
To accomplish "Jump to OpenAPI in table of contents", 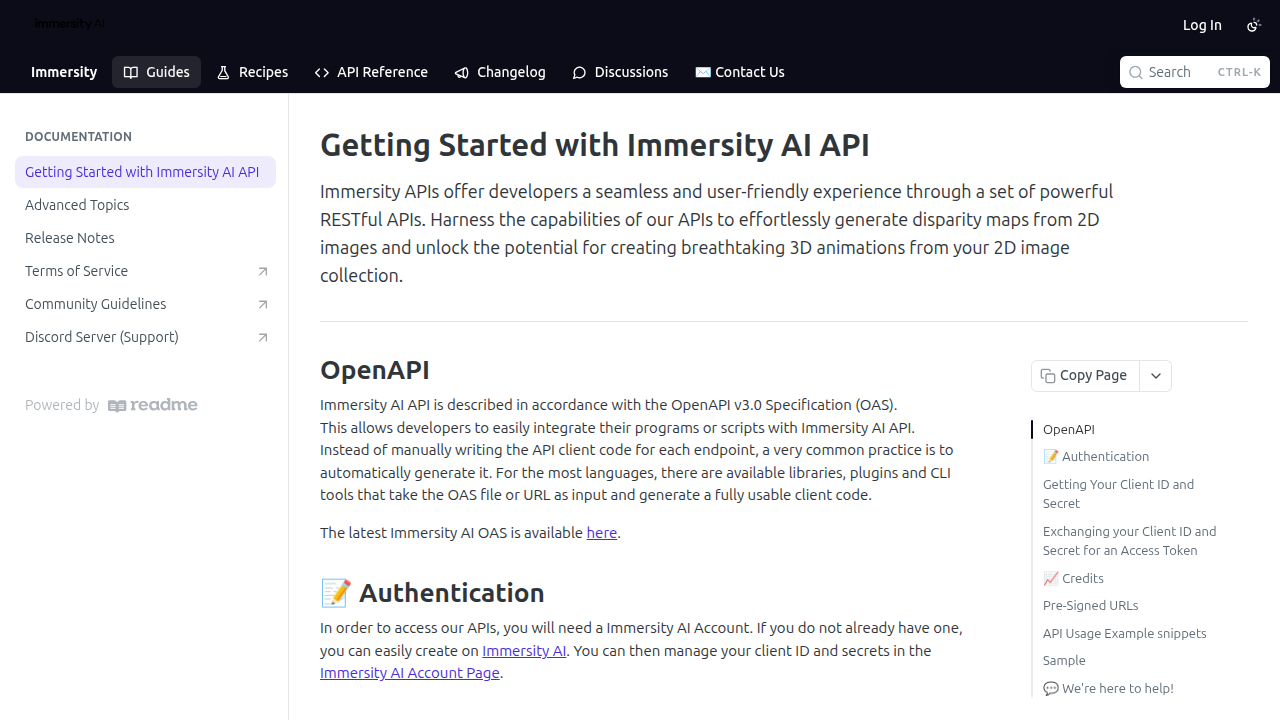I will coord(1069,429).
